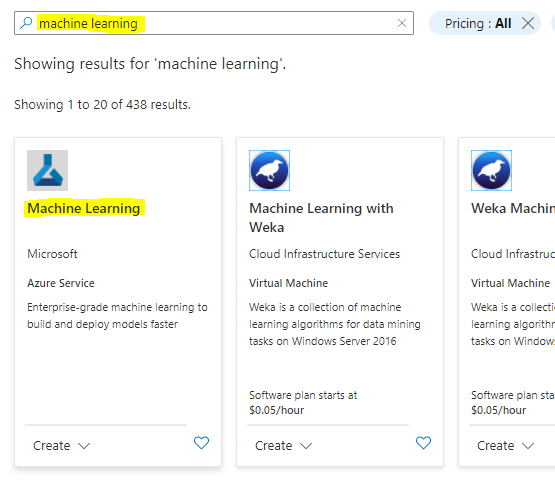Click the Software plan starts at $0.05/hour text

coord(303,402)
